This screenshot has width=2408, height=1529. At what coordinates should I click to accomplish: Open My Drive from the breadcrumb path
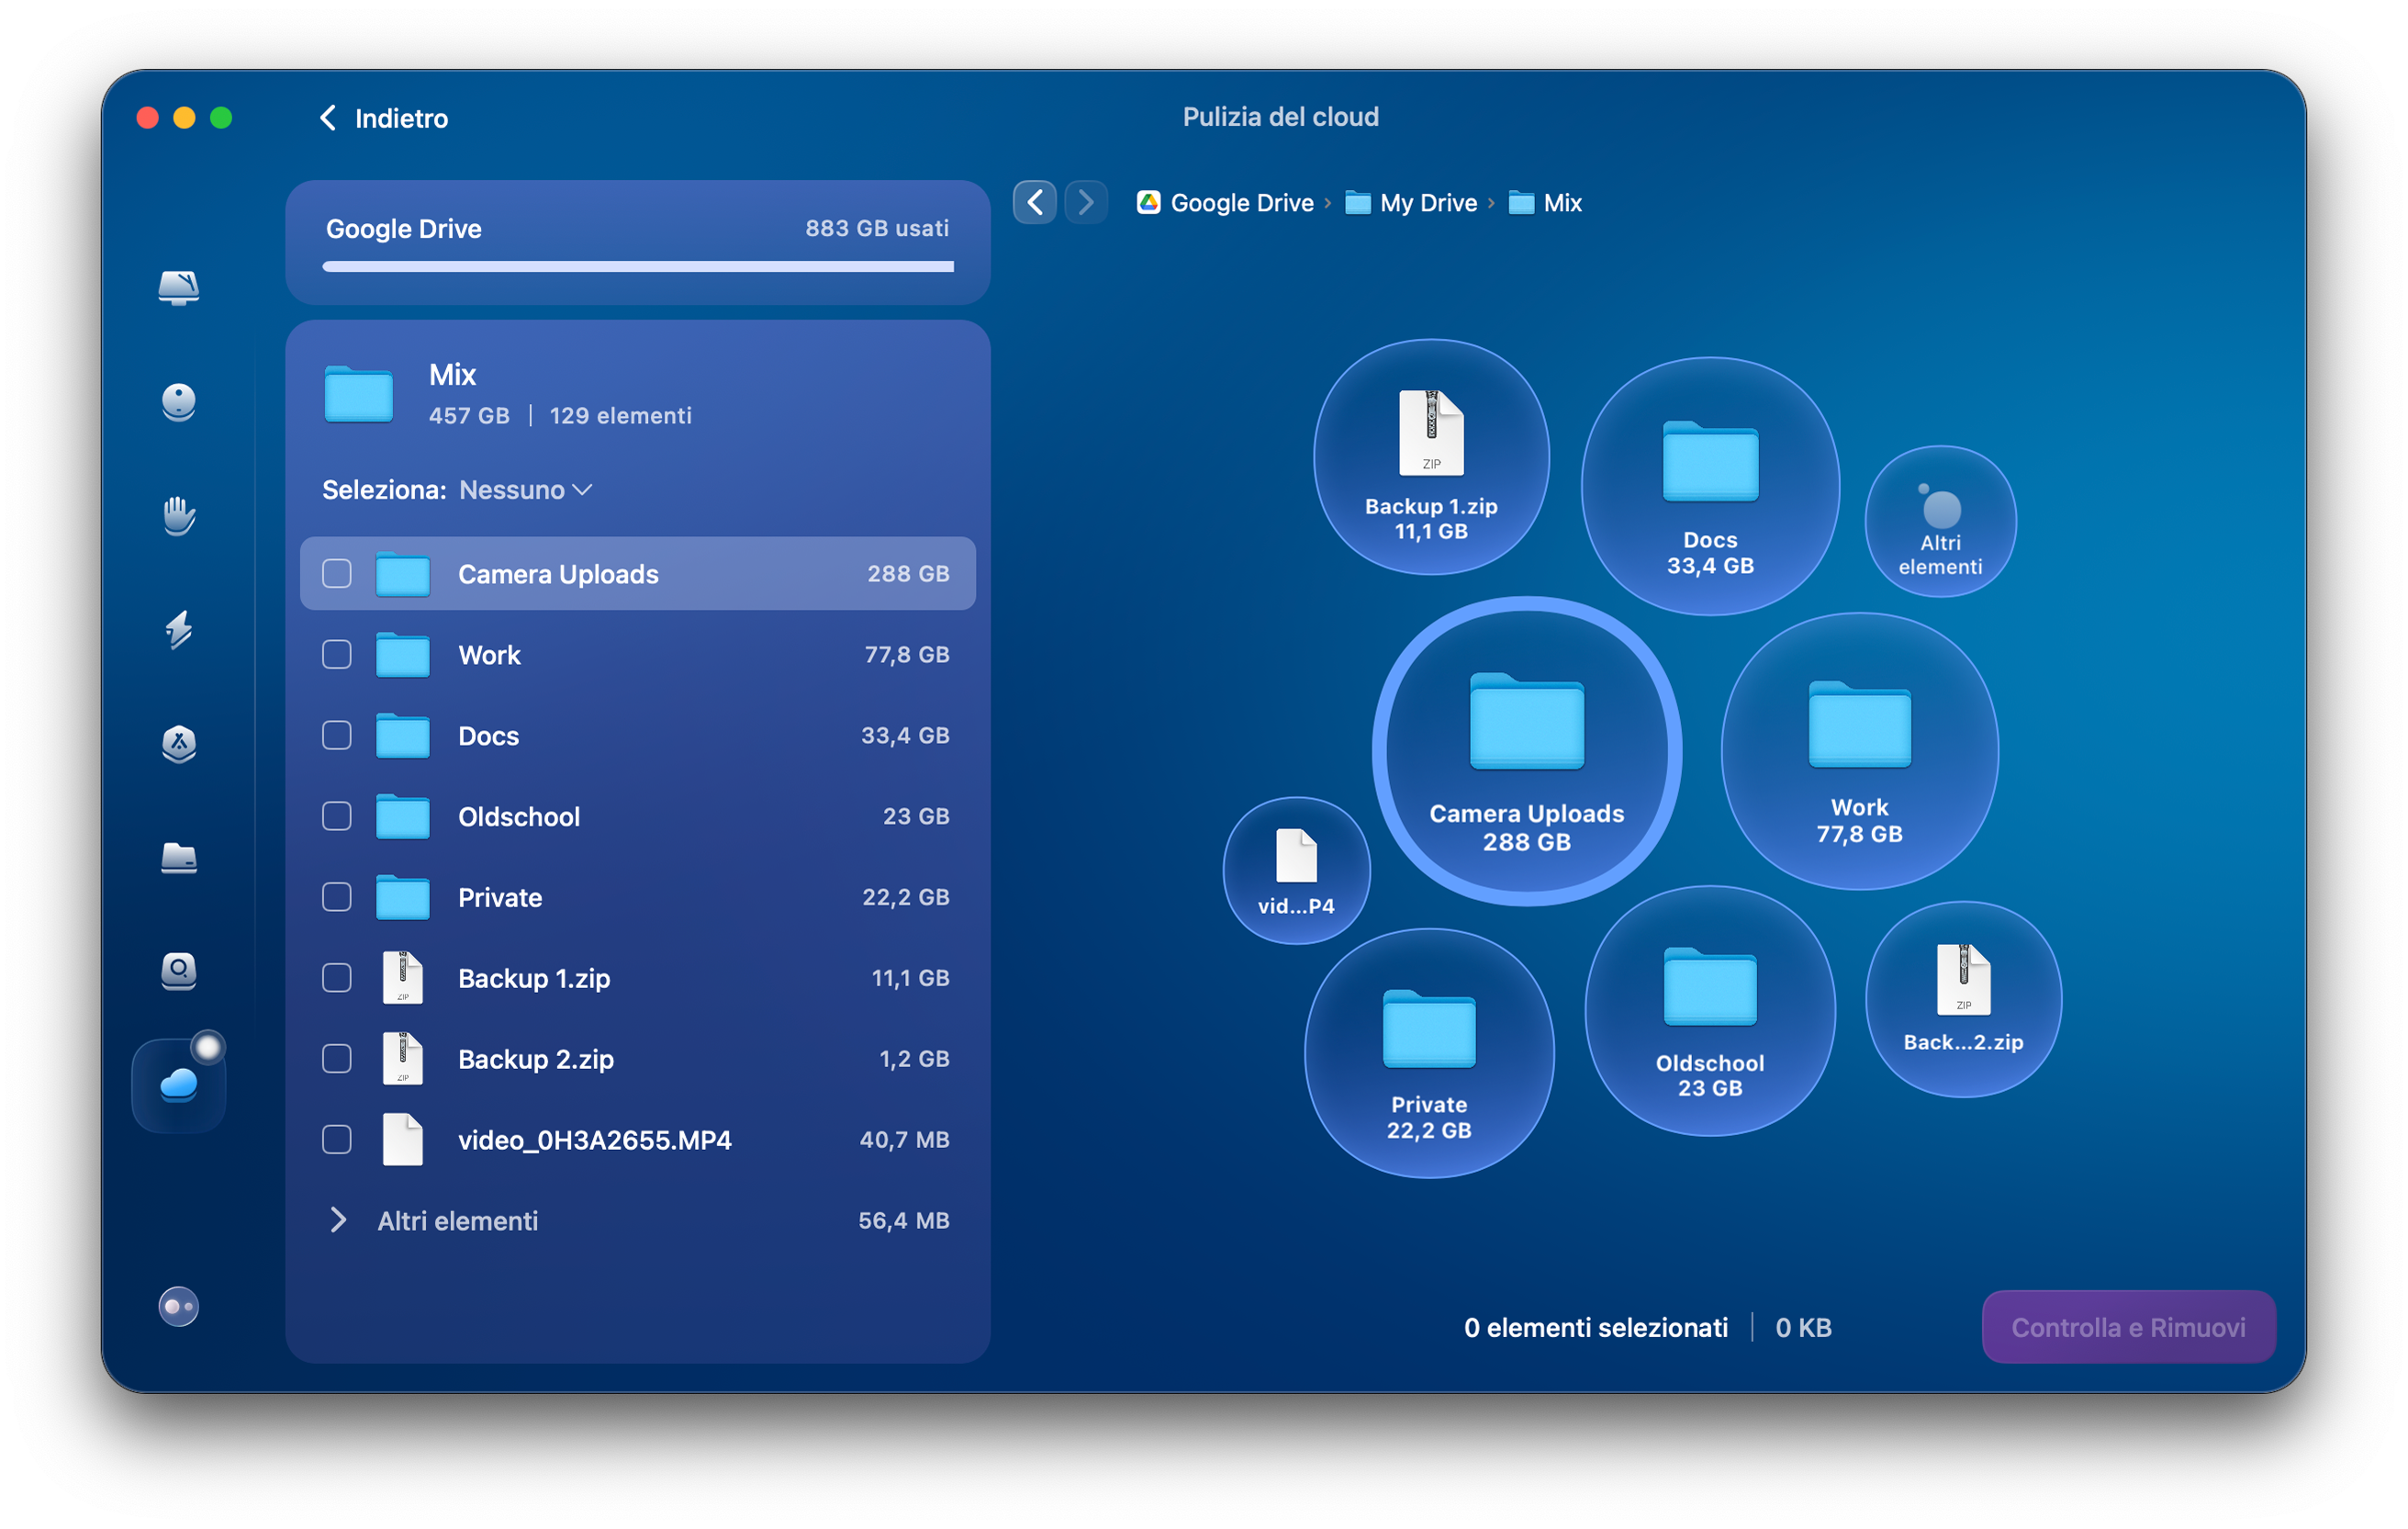(1427, 202)
